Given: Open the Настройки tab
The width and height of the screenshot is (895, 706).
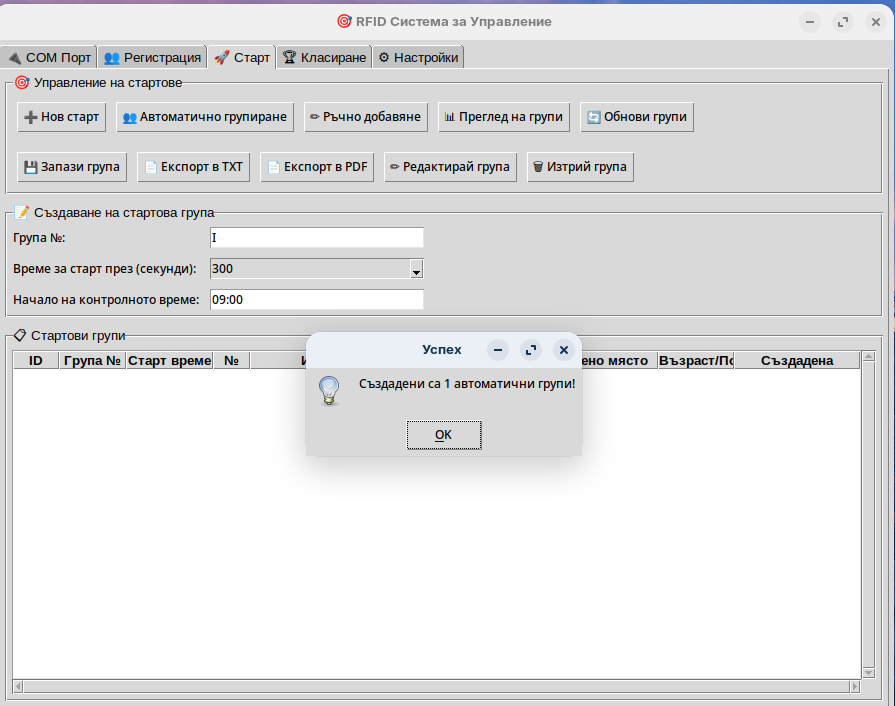Looking at the screenshot, I should 418,57.
